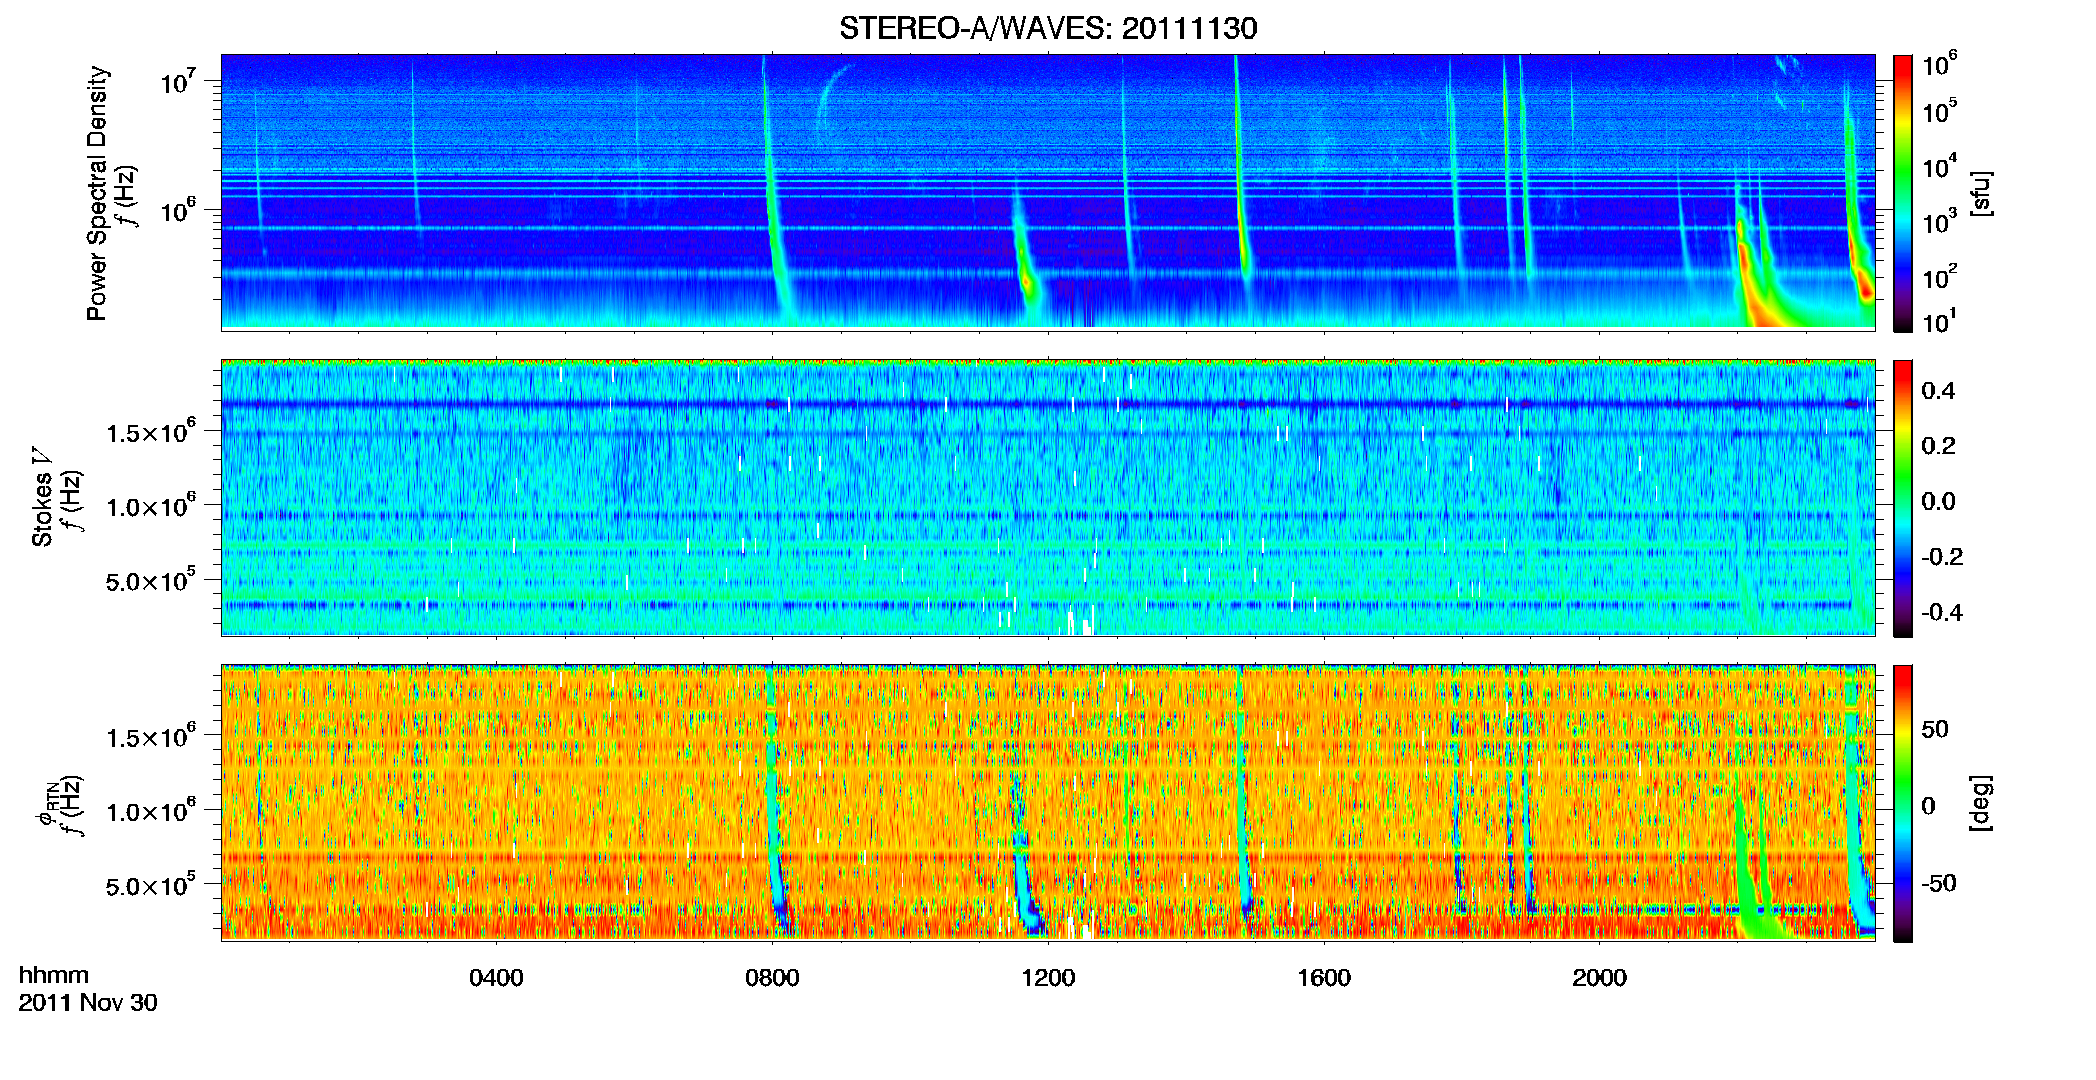Click the 0.4 label on Stokes colorbar
Image resolution: width=2096 pixels, height=1080 pixels.
[1938, 390]
